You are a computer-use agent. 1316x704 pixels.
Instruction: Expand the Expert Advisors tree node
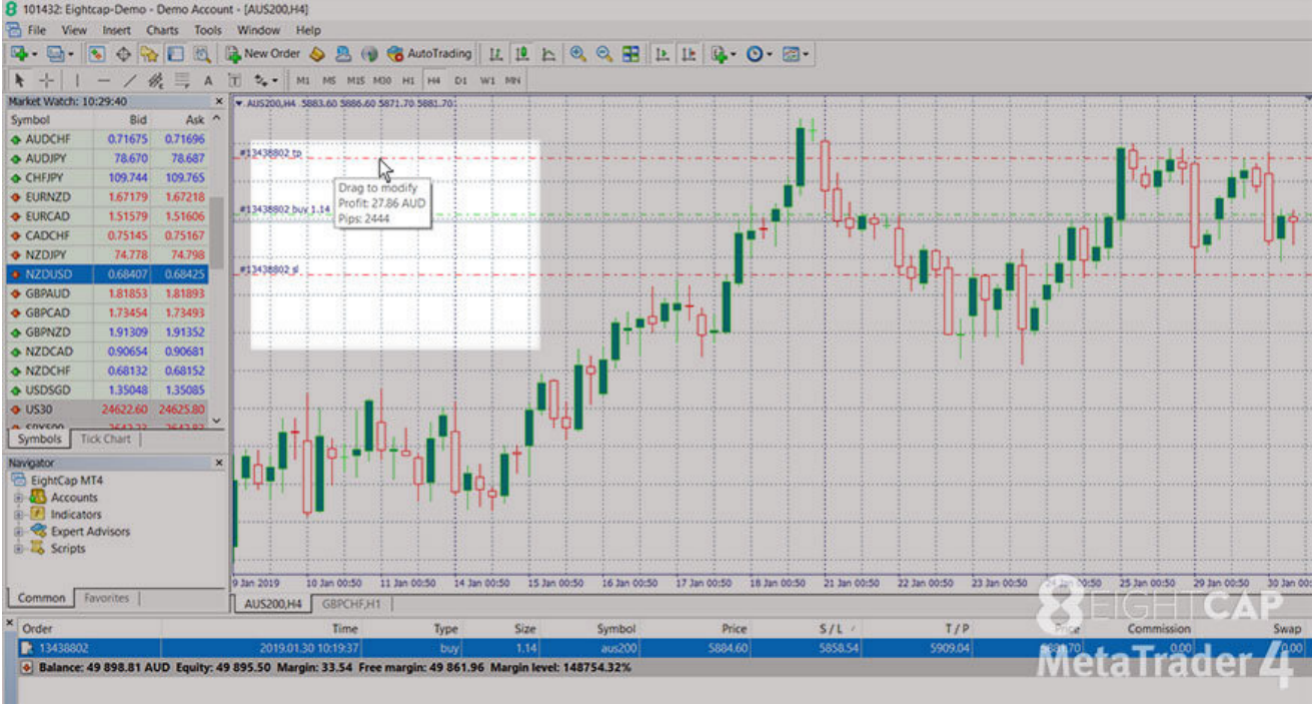tap(17, 531)
